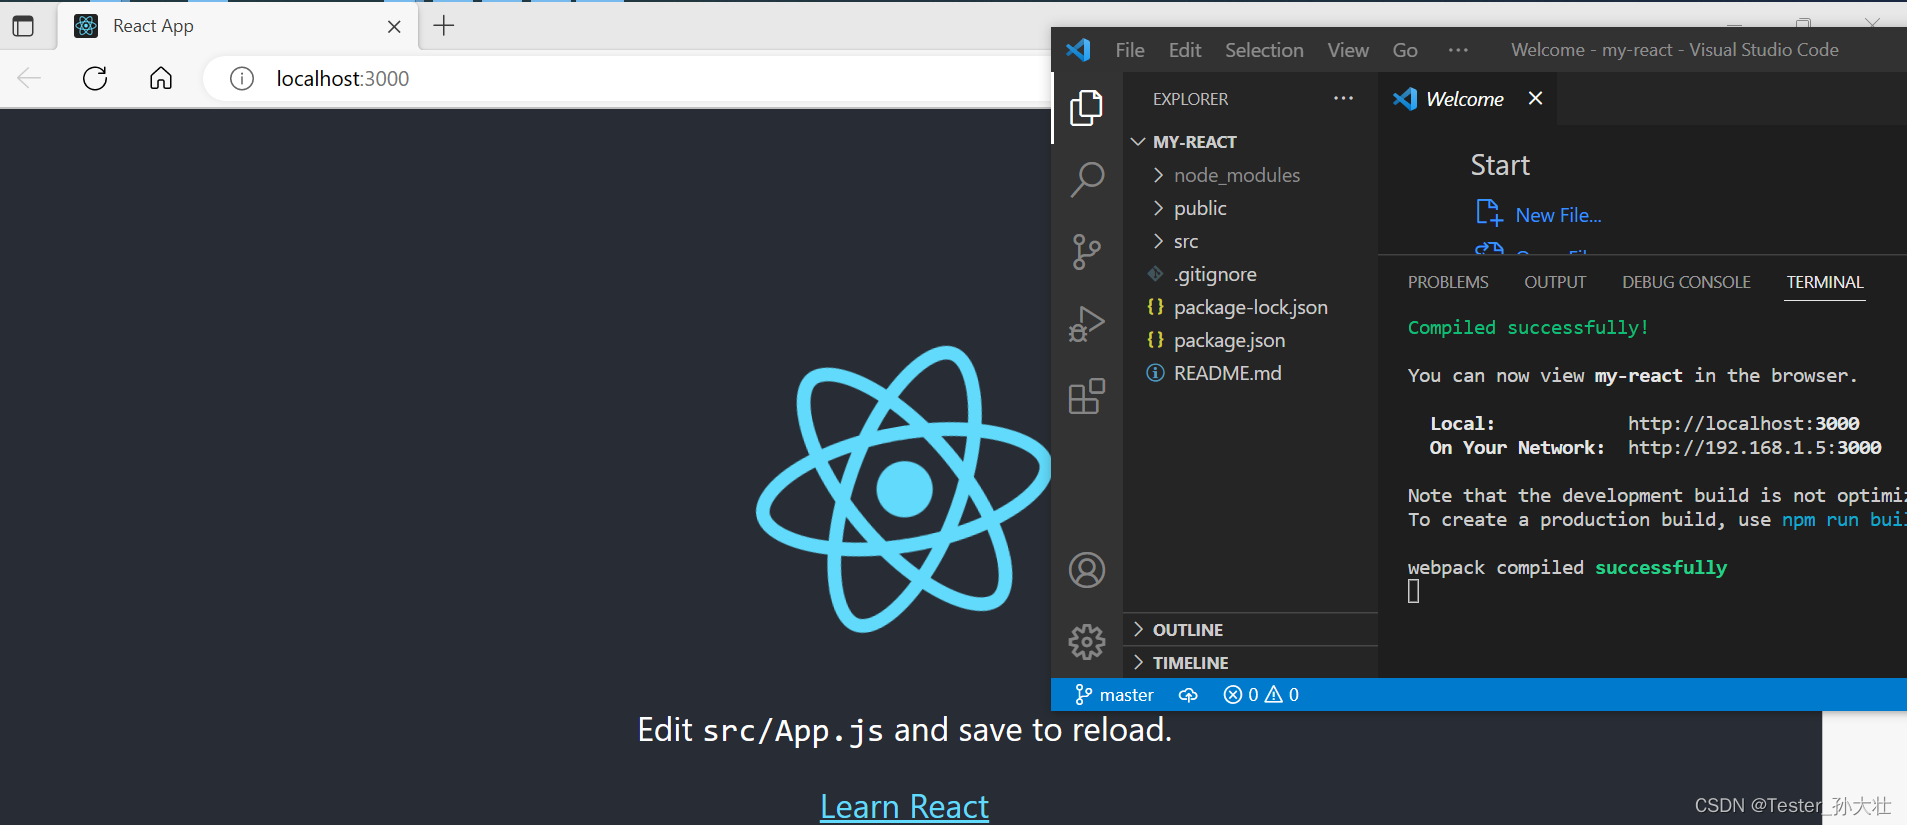1907x825 pixels.
Task: Open package-lock.json in the explorer
Action: coord(1251,307)
